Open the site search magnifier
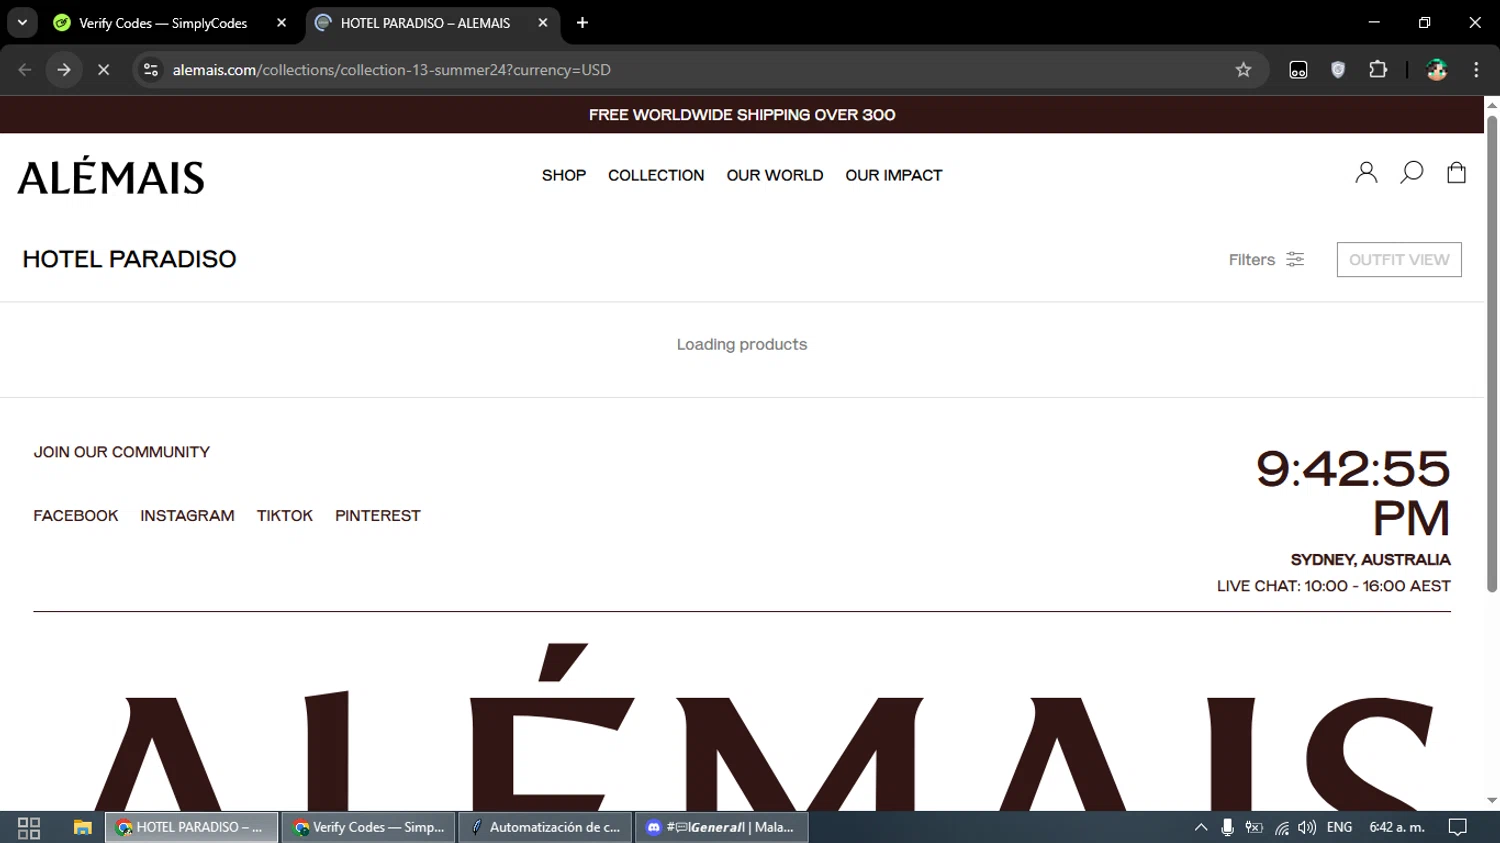1500x843 pixels. pyautogui.click(x=1412, y=173)
